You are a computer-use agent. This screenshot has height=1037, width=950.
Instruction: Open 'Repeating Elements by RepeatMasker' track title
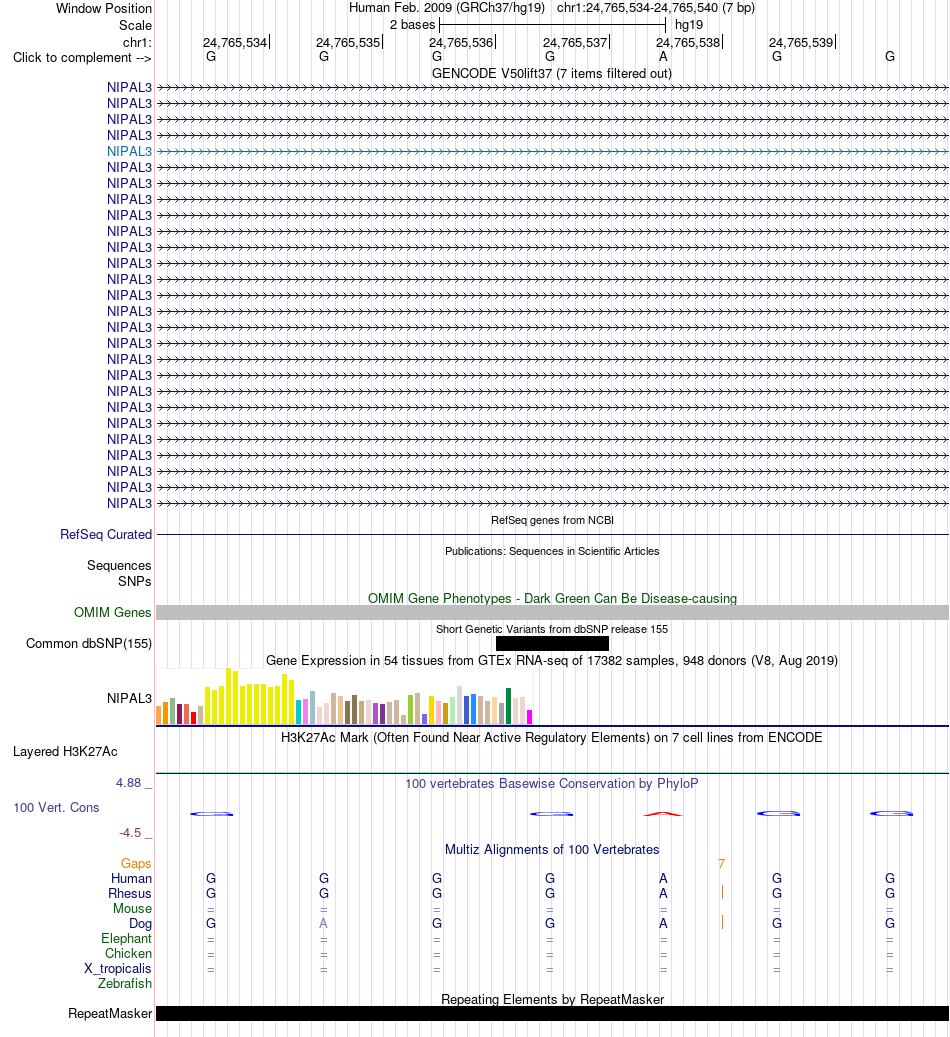pyautogui.click(x=552, y=999)
